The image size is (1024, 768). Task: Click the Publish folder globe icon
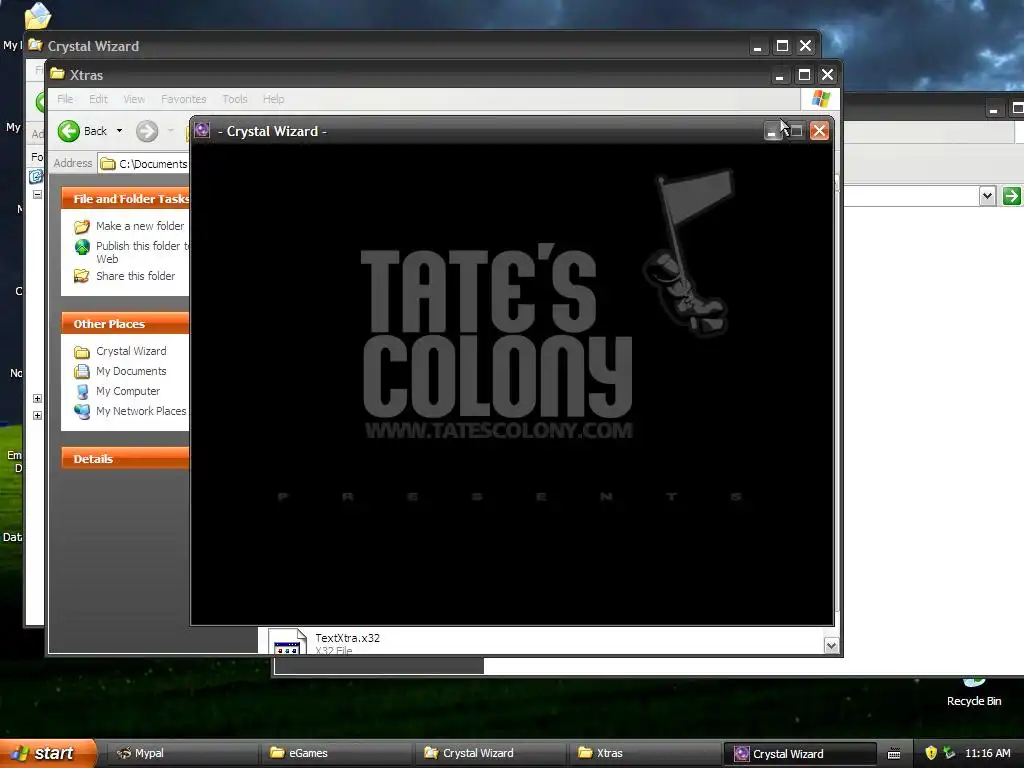click(x=82, y=247)
